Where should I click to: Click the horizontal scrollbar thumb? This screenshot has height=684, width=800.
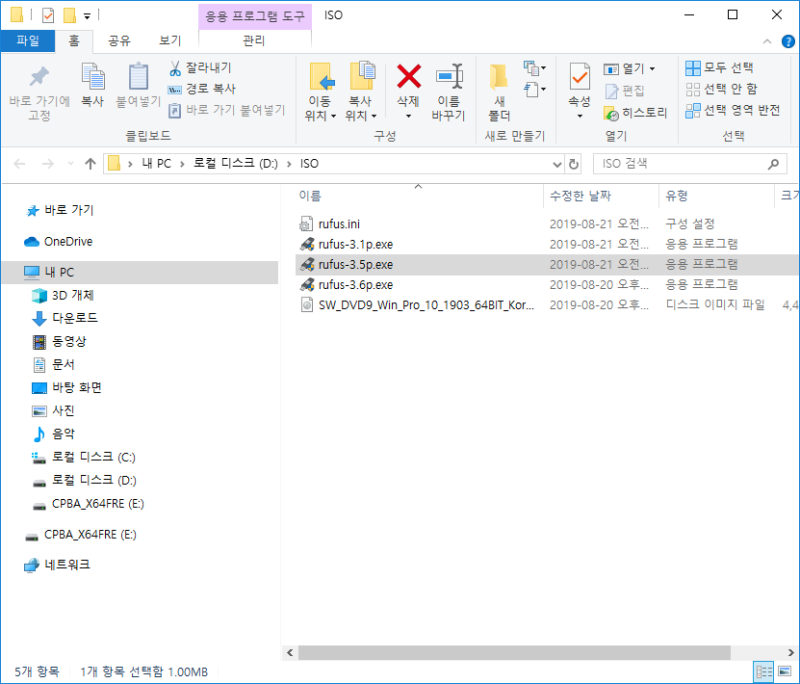(514, 652)
